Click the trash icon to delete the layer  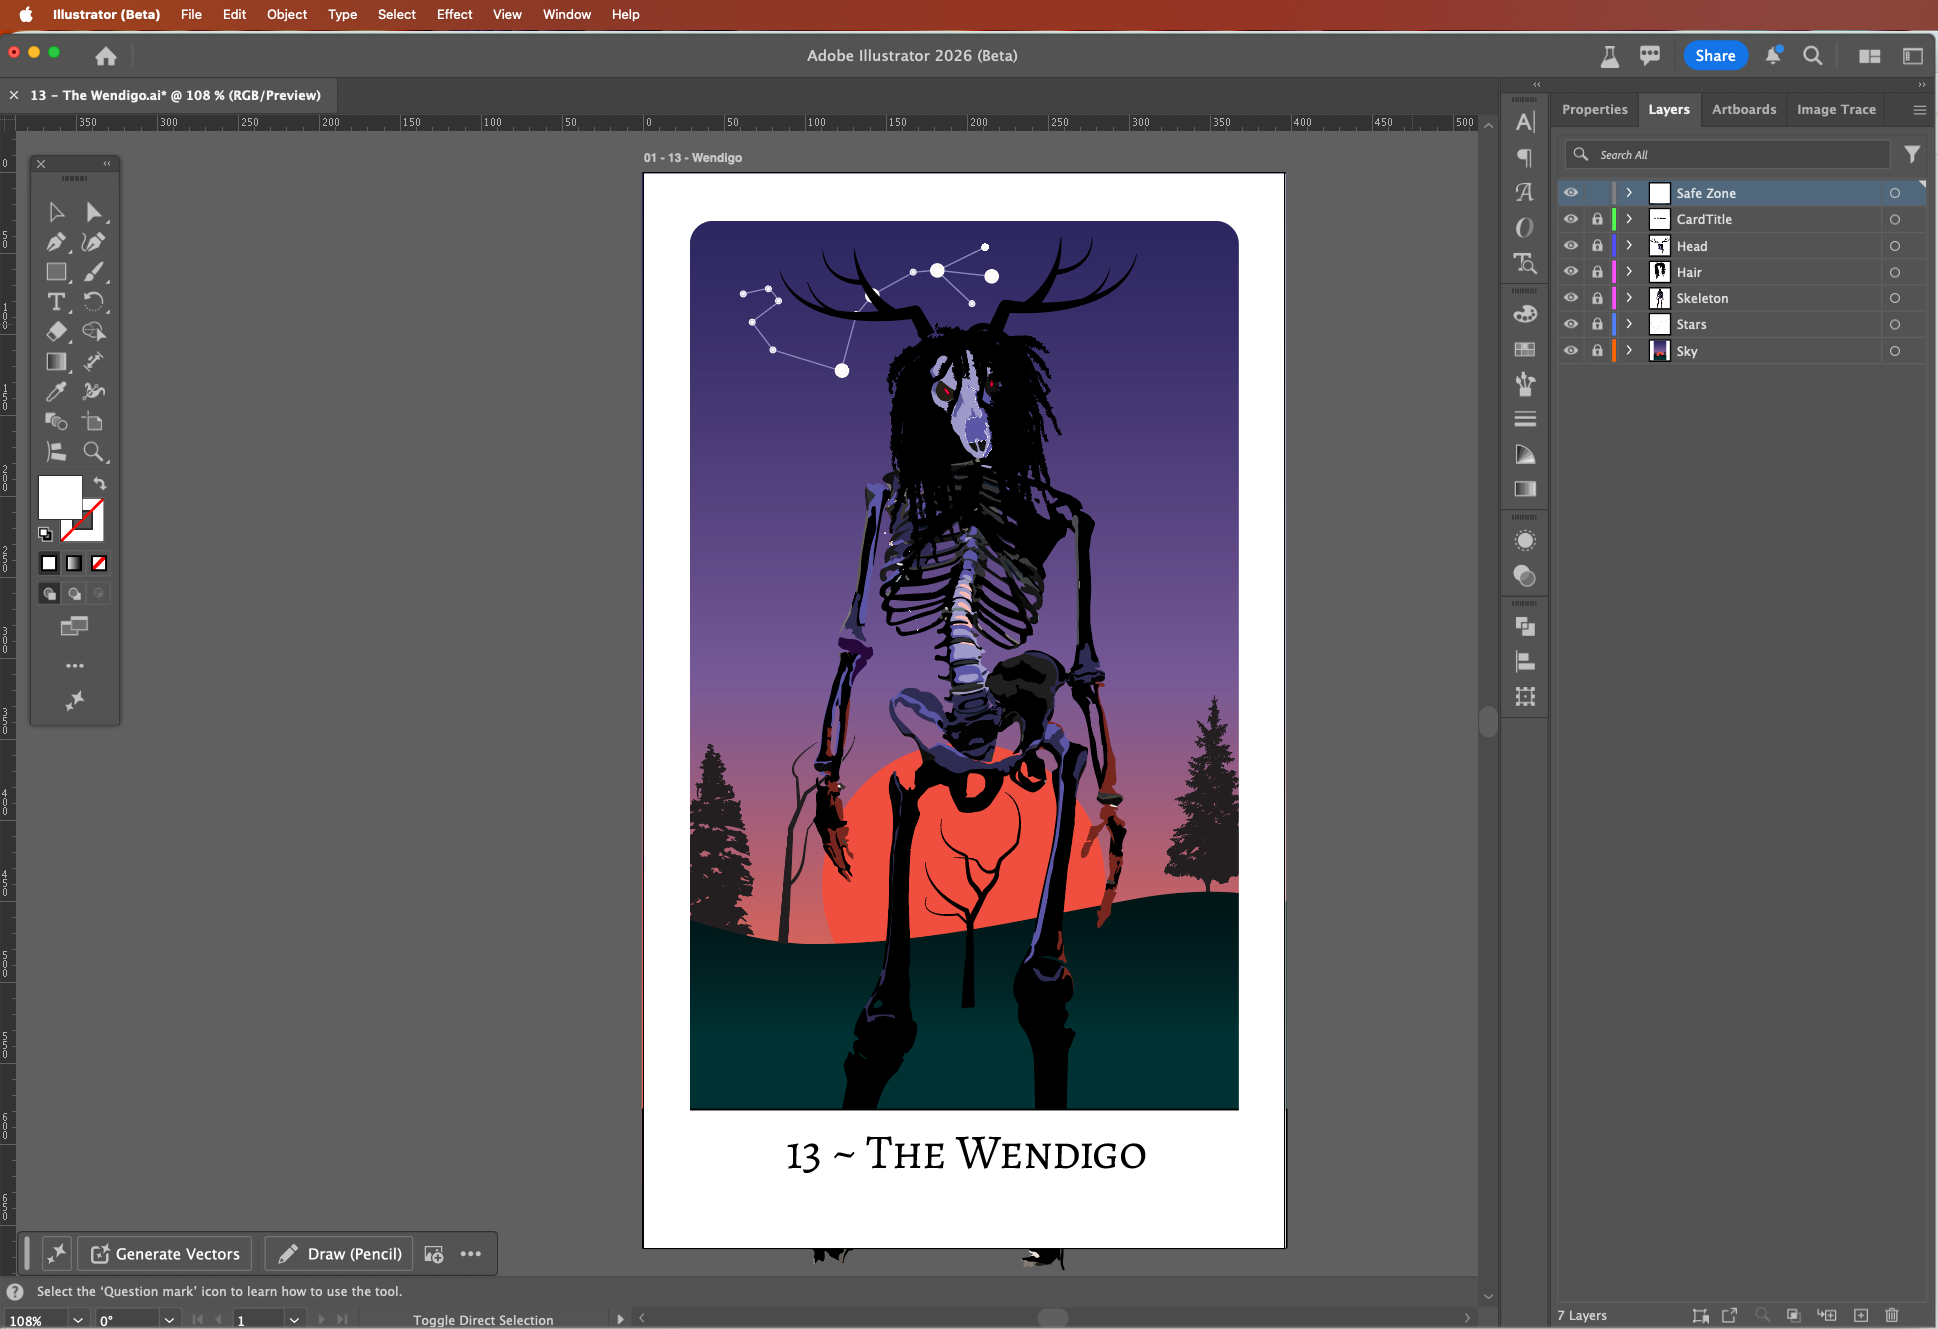click(x=1891, y=1315)
